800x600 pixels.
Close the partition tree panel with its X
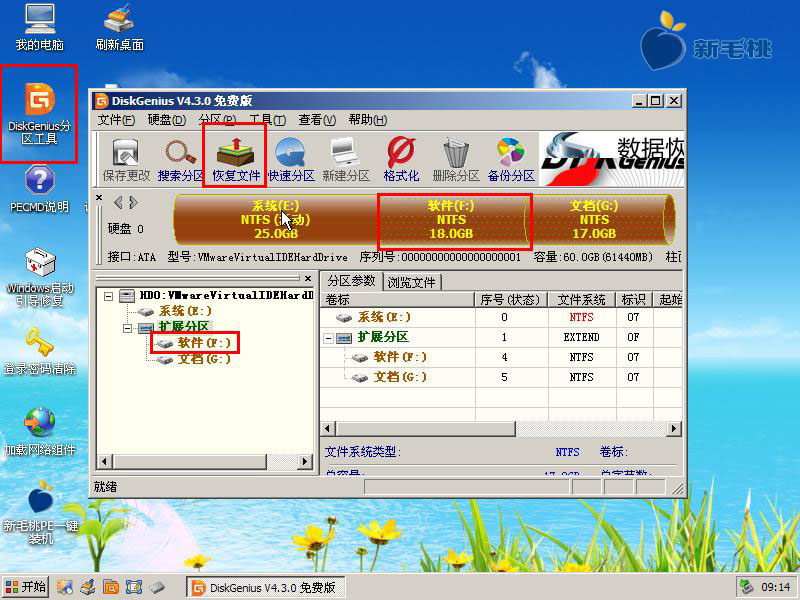(x=308, y=279)
